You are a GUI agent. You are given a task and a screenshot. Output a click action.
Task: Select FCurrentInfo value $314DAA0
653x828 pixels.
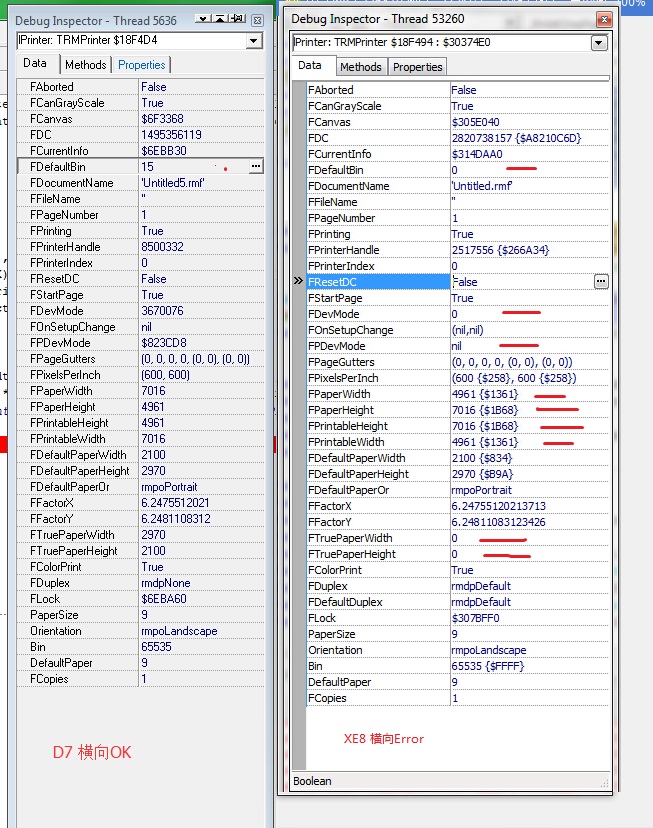[x=477, y=154]
